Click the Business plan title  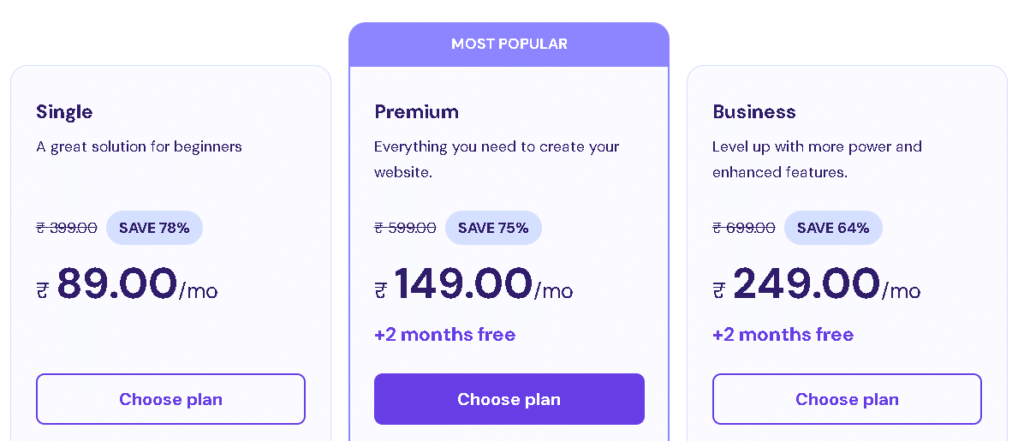click(x=754, y=112)
